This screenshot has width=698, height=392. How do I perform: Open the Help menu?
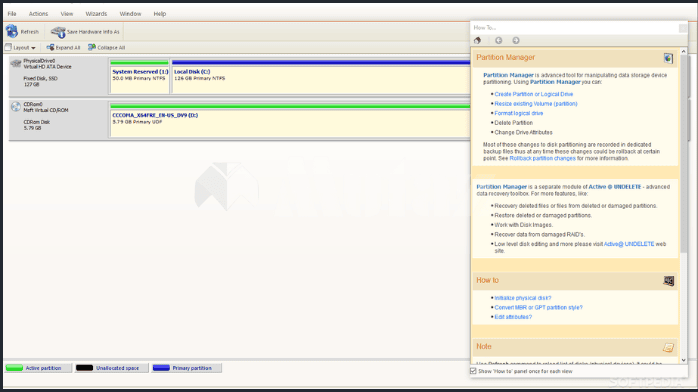tap(160, 14)
